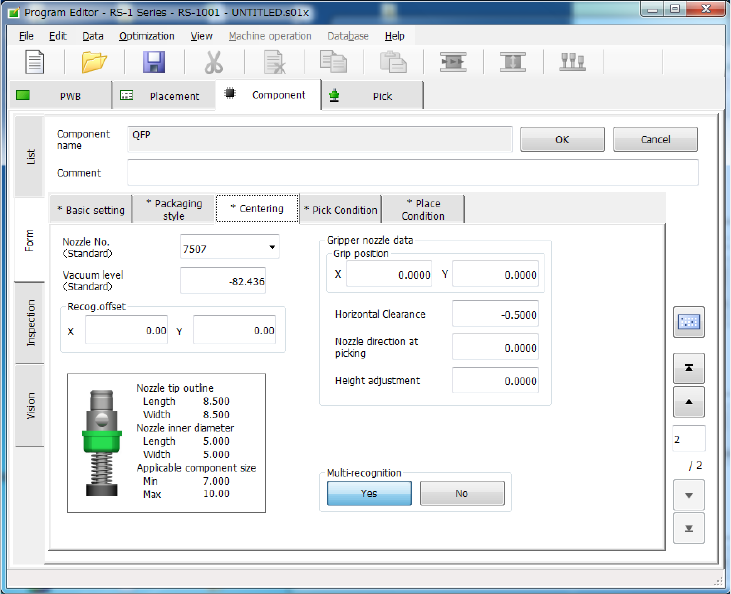This screenshot has height=594, width=731.
Task: Select the Component tab
Action: (x=268, y=95)
